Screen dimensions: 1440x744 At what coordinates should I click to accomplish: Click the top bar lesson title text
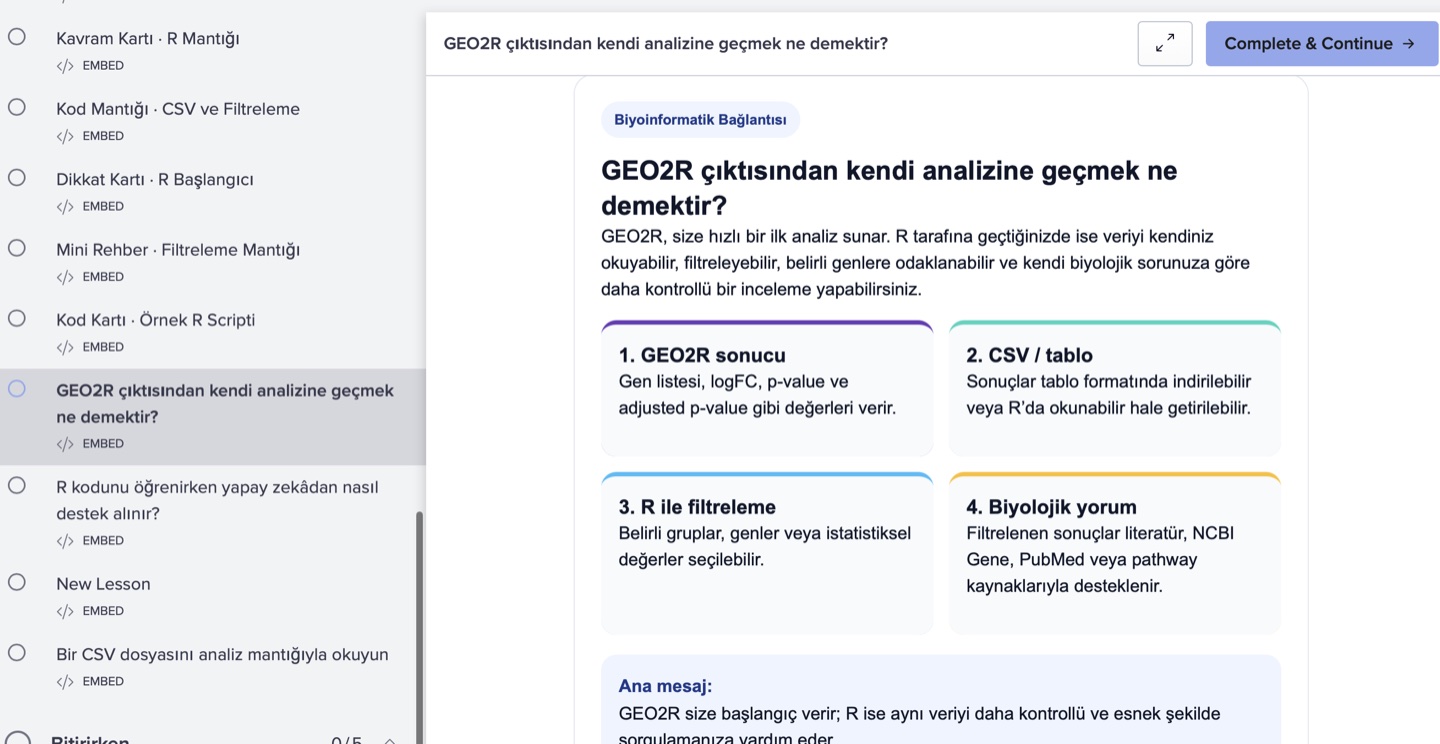665,44
